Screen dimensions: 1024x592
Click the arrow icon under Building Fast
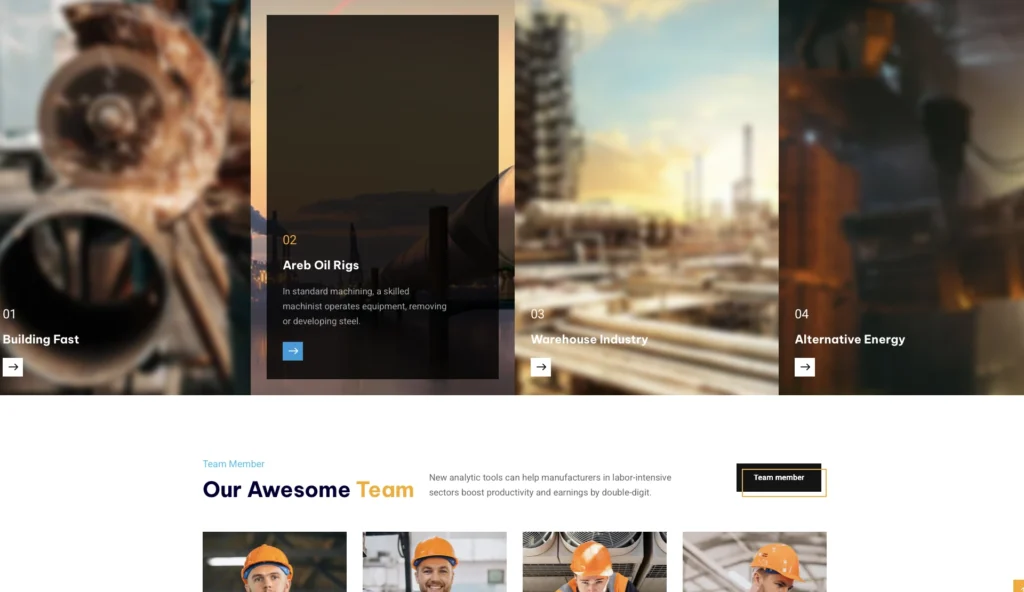(12, 367)
